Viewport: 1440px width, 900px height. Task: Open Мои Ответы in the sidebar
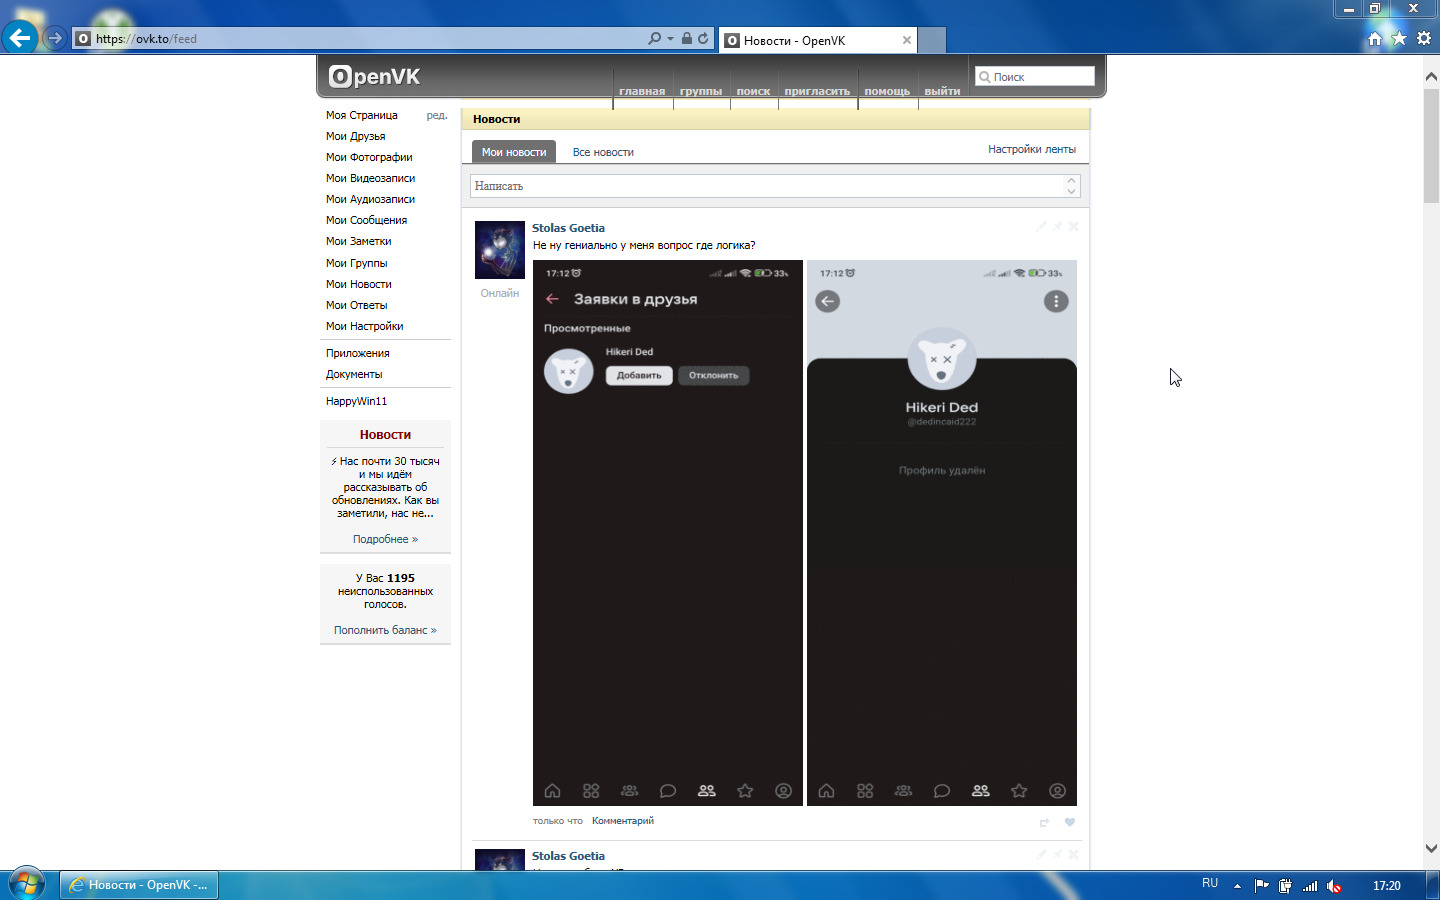click(356, 305)
